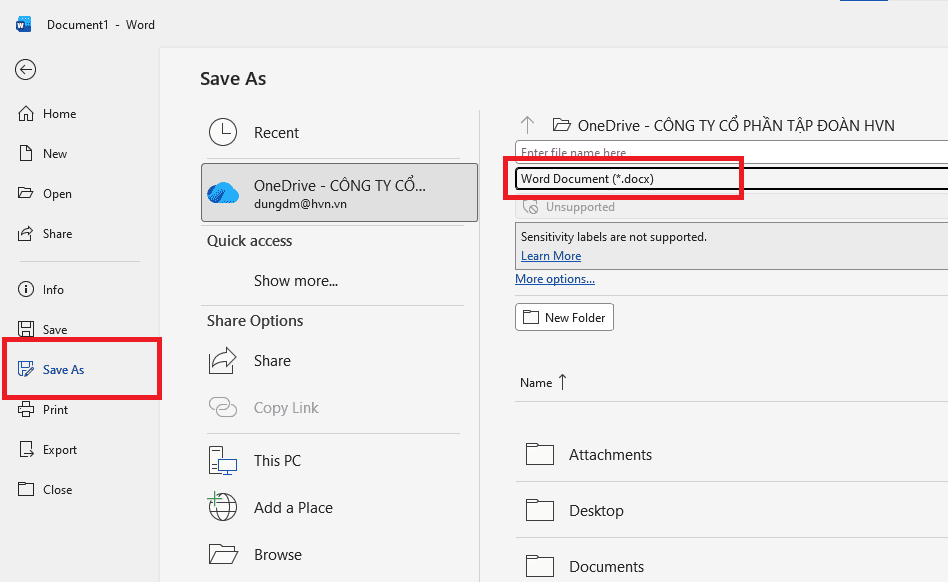The image size is (948, 582).
Task: Click the 'Share Options' heading text
Action: click(255, 320)
